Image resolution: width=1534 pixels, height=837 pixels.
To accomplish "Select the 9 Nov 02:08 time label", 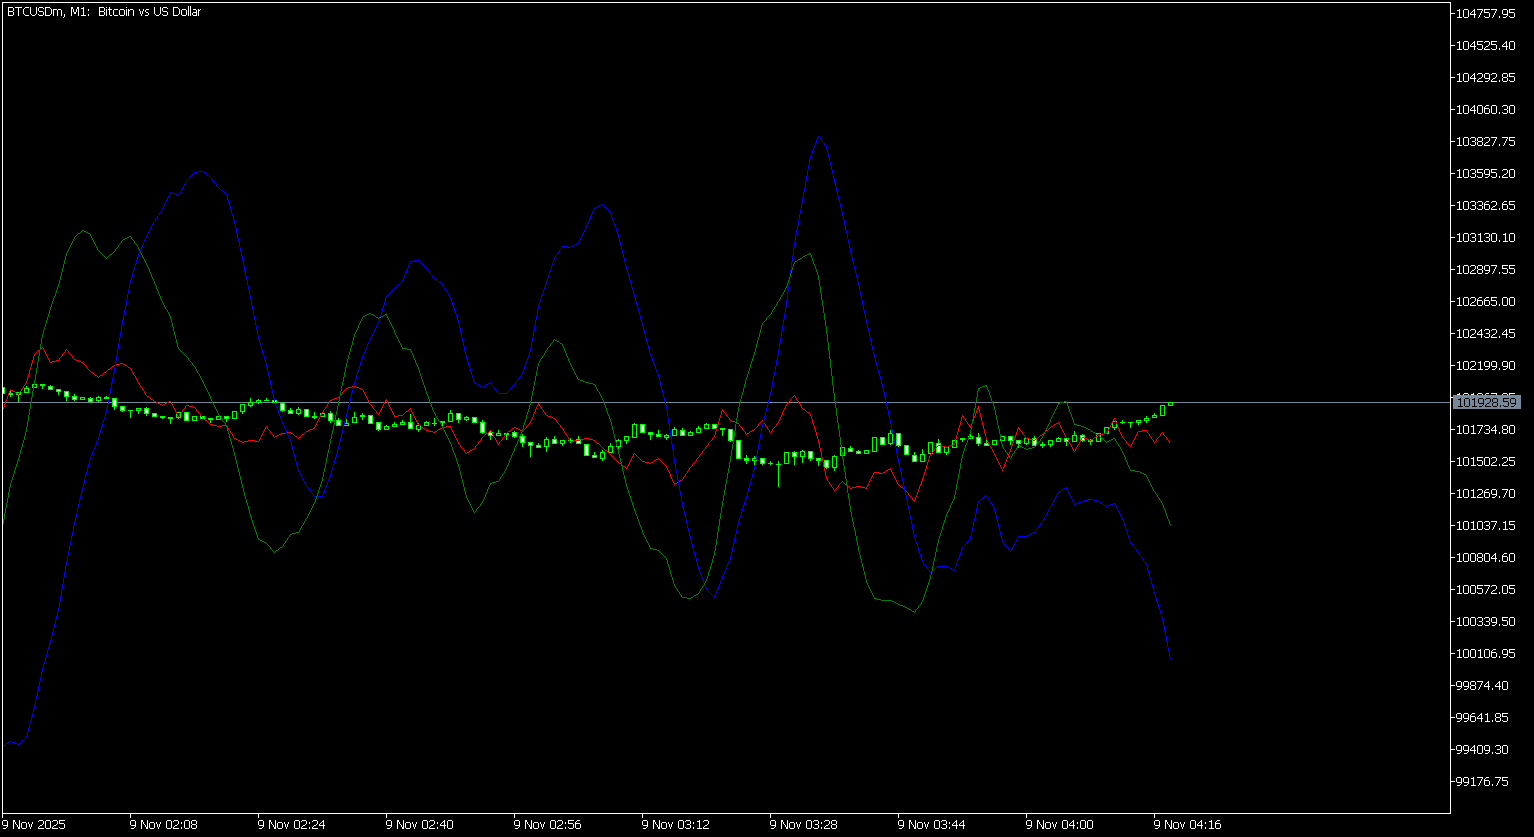I will 163,825.
